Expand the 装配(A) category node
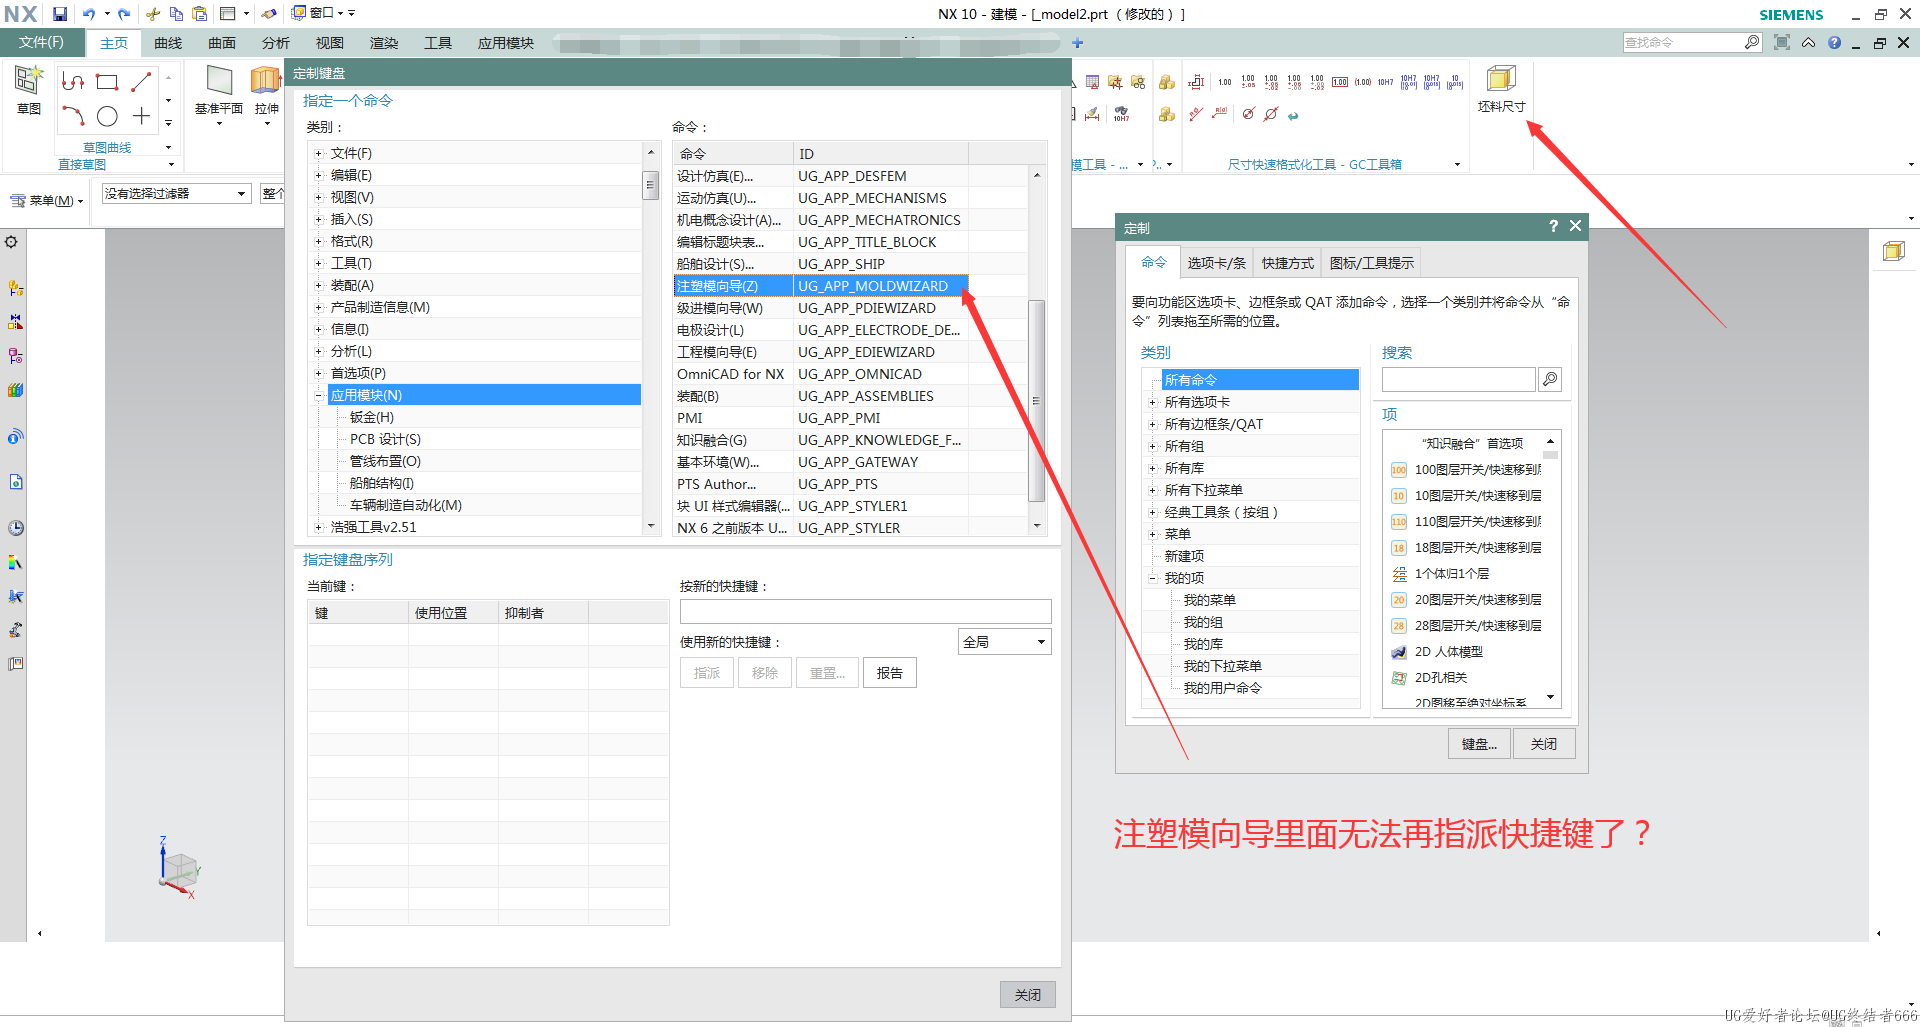The width and height of the screenshot is (1920, 1027). pyautogui.click(x=319, y=285)
